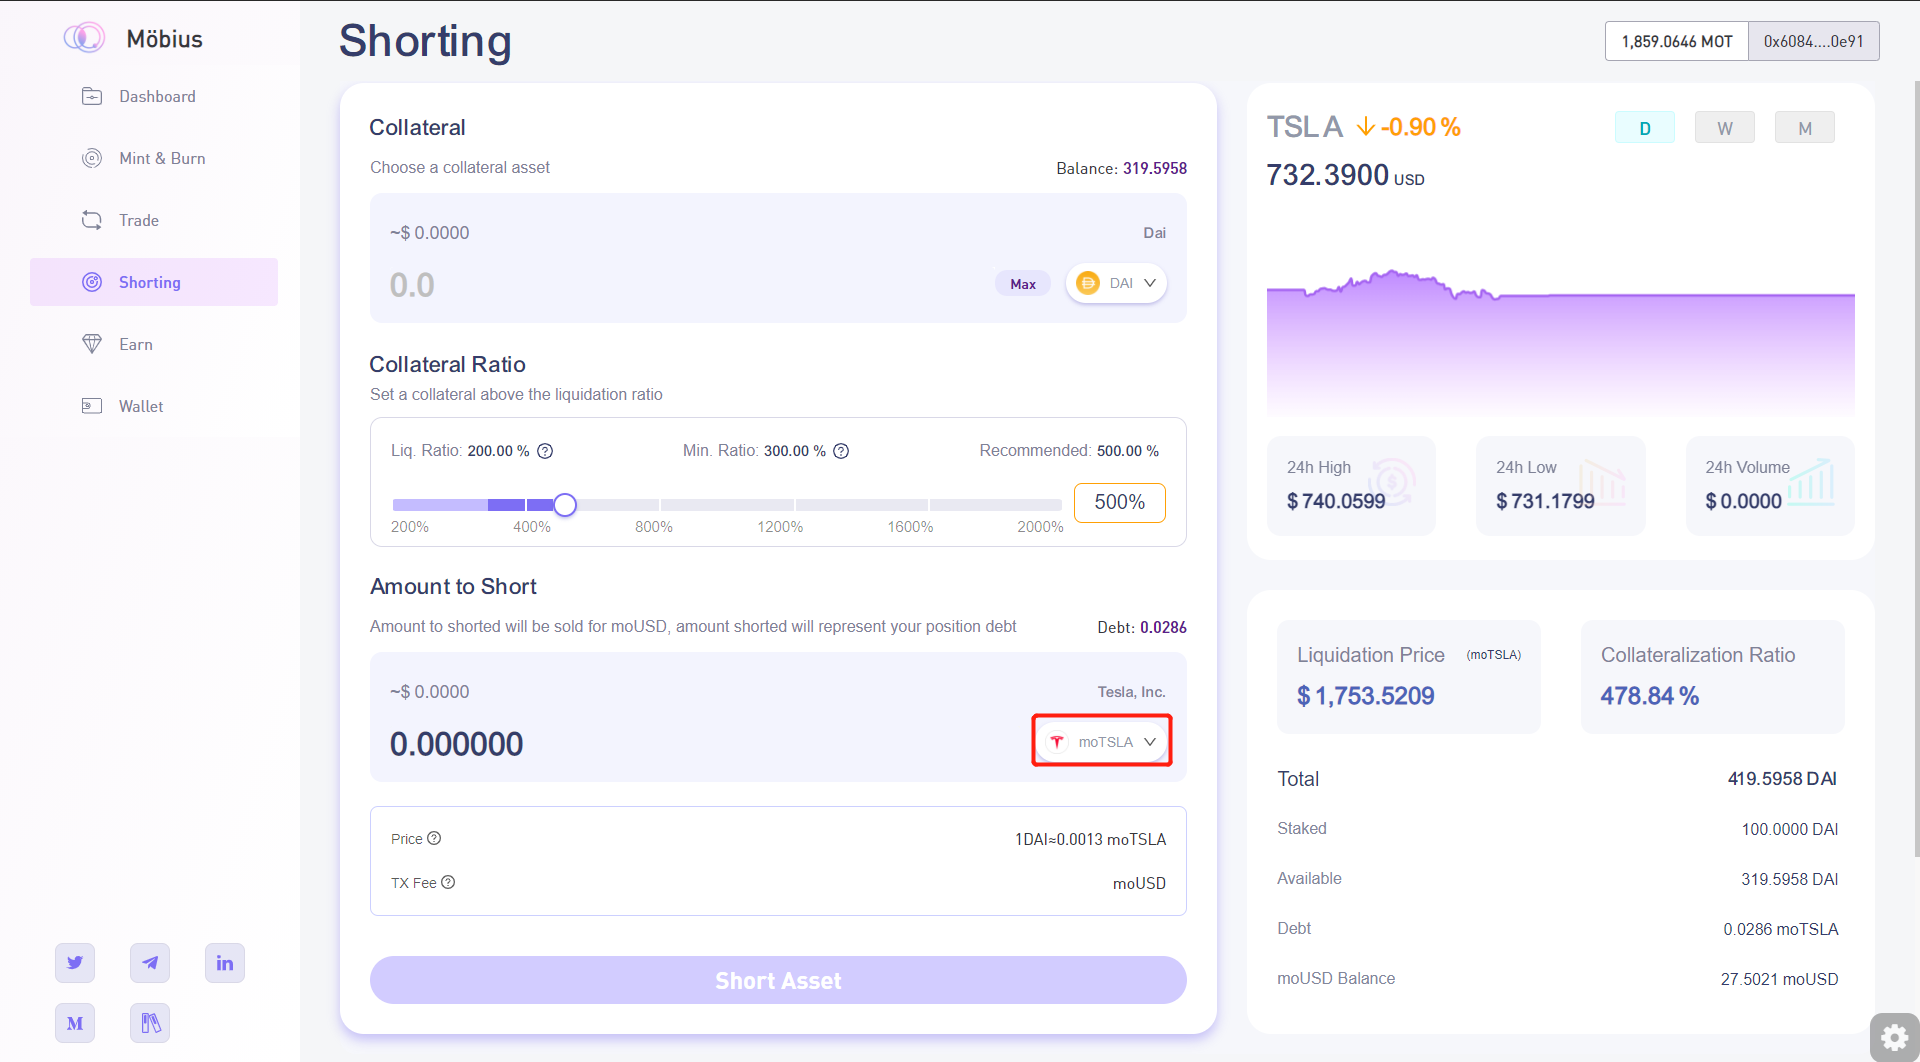1920x1062 pixels.
Task: Click the Collateralization Ratio card
Action: (1712, 676)
